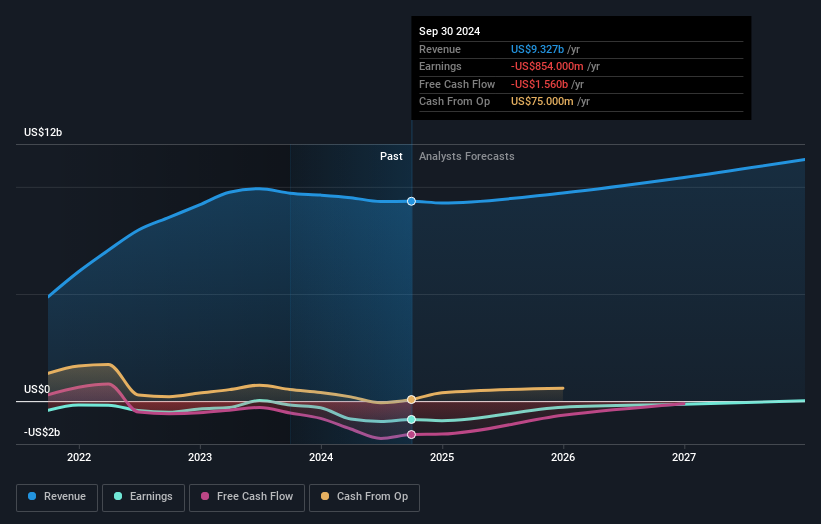Select the 2027 year on the timeline axis

click(684, 458)
